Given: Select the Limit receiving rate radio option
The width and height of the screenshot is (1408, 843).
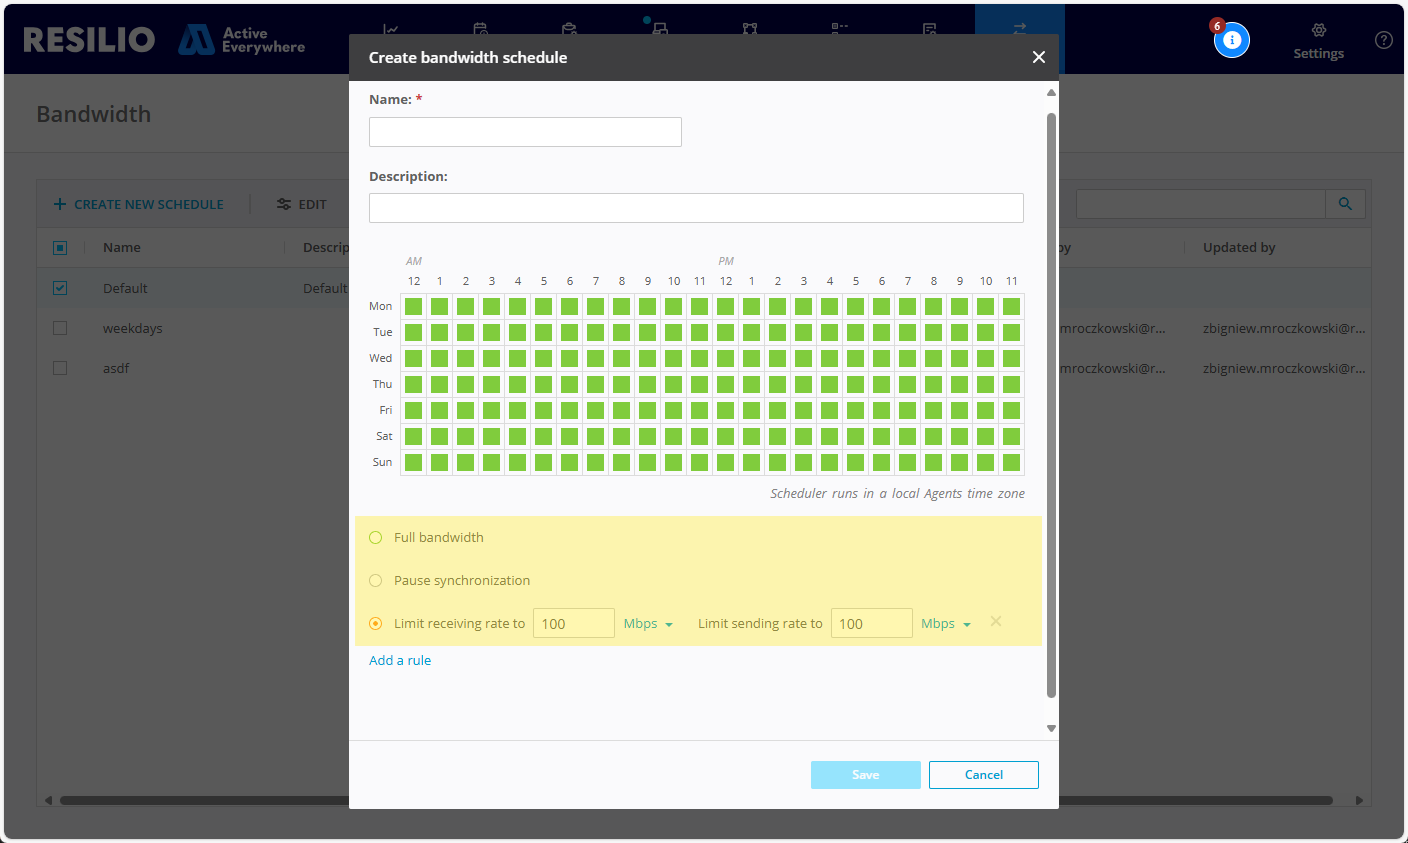Looking at the screenshot, I should [376, 624].
